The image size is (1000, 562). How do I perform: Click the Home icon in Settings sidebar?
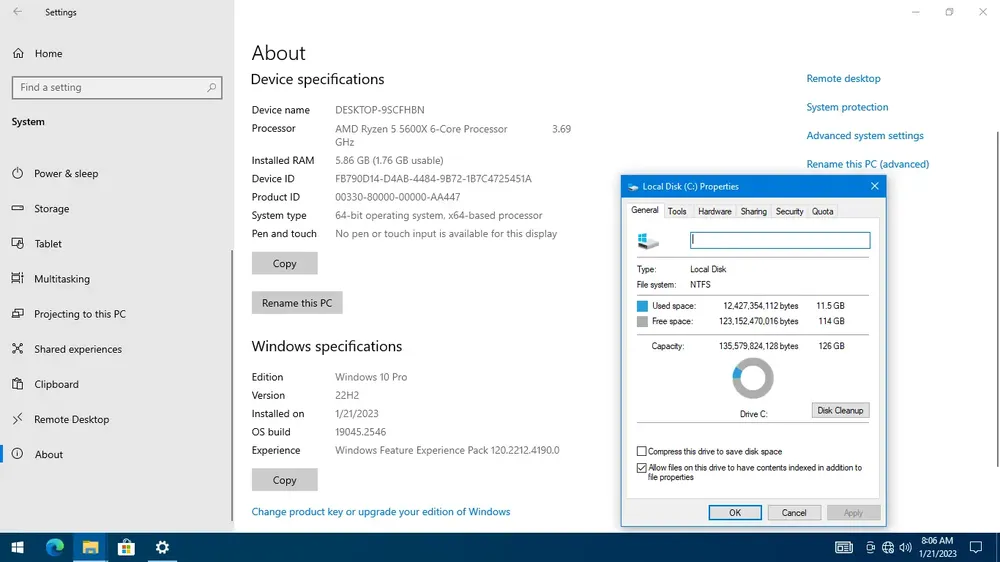click(17, 53)
